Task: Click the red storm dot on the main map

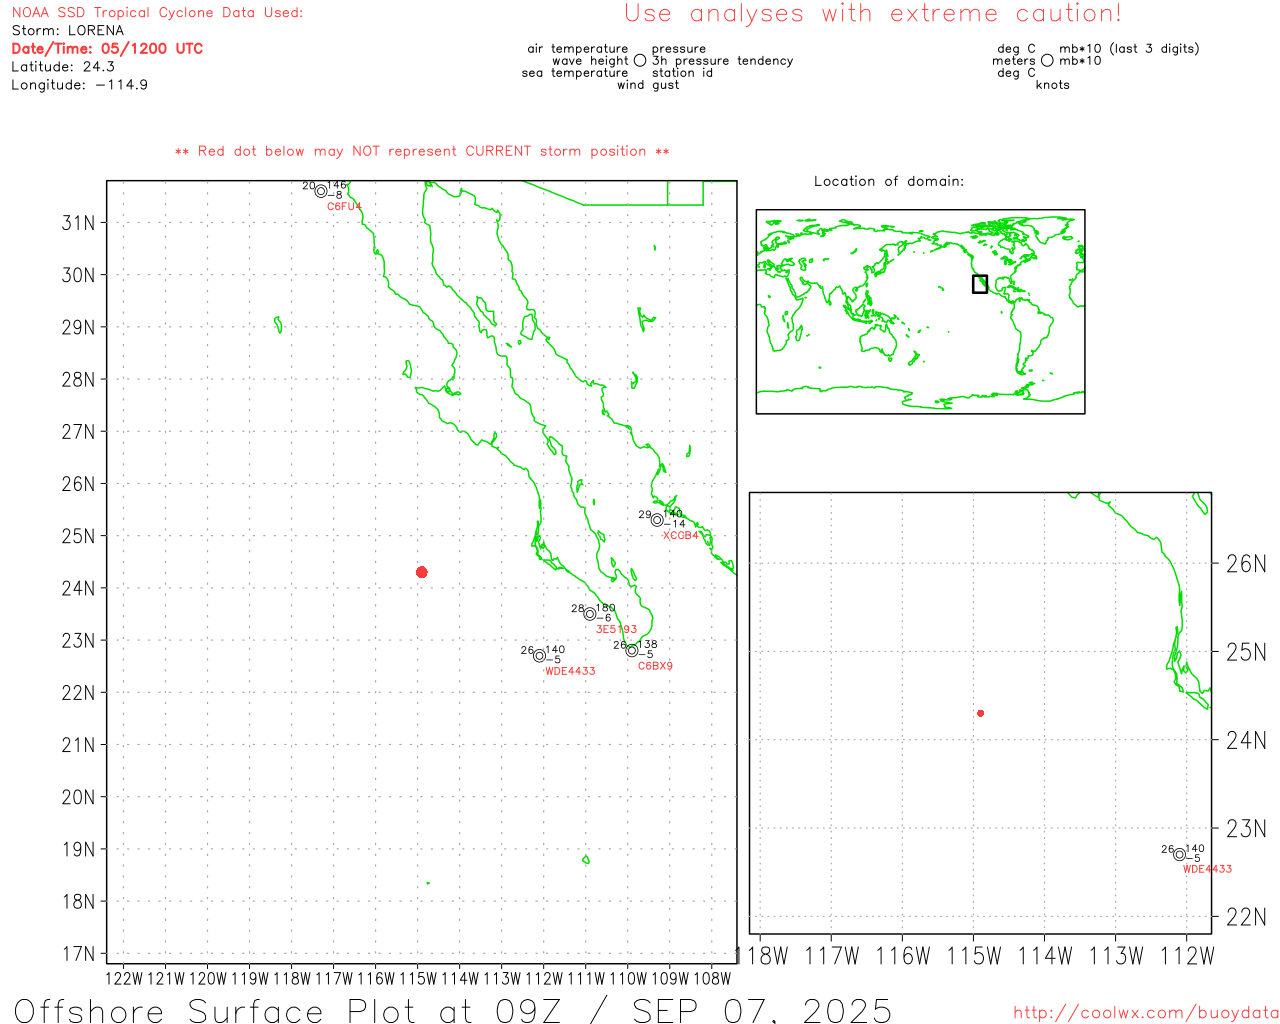Action: (422, 572)
